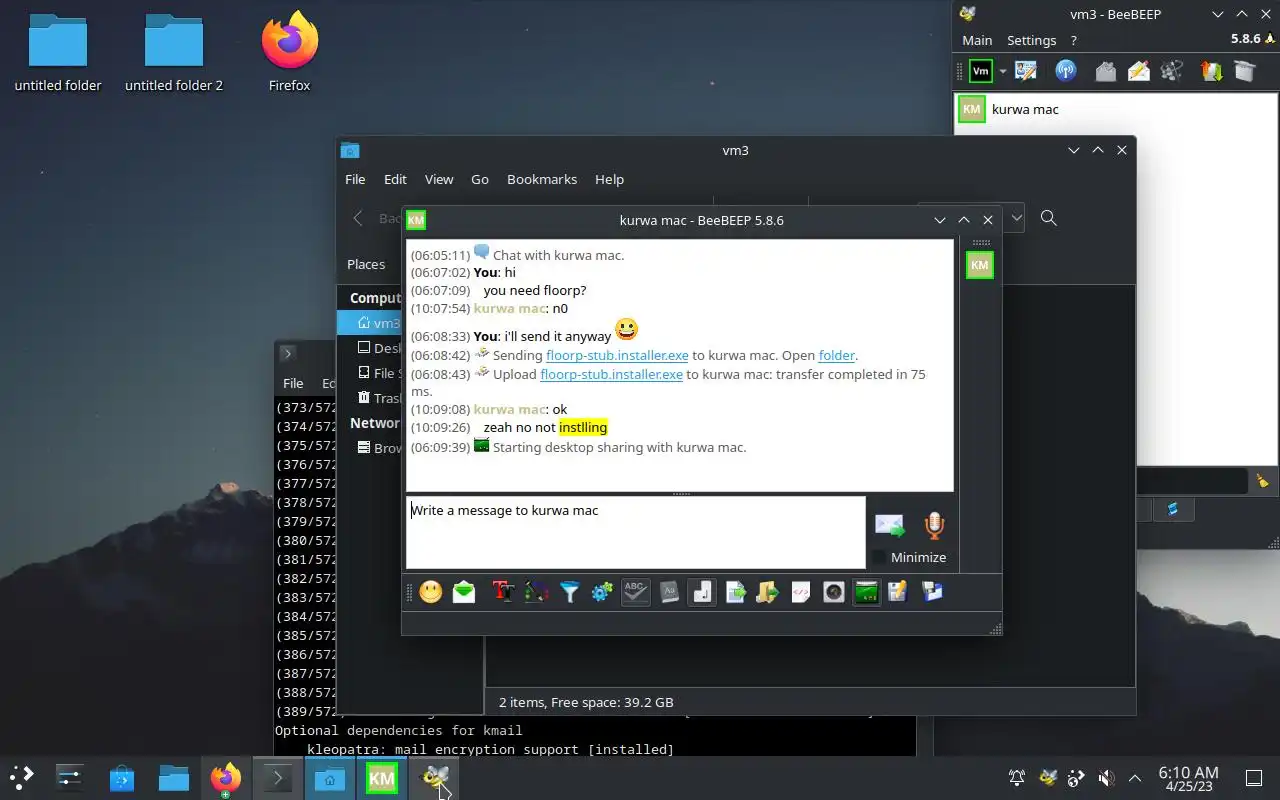Open chat settings via blue gears icon
The image size is (1280, 800).
coord(602,592)
